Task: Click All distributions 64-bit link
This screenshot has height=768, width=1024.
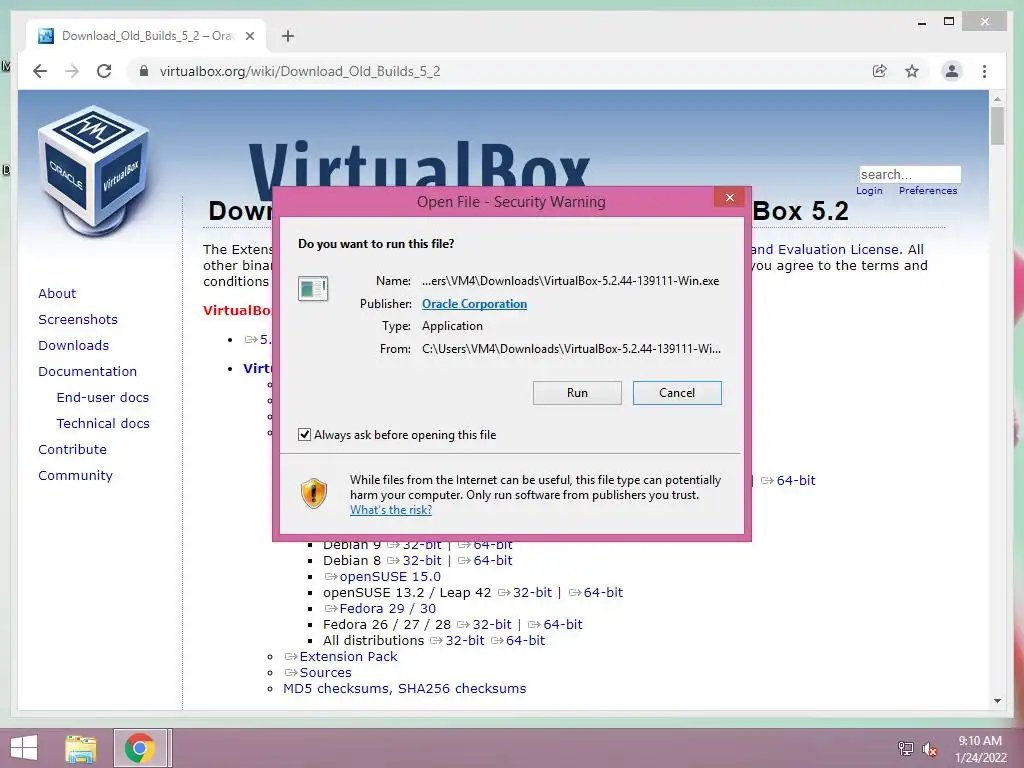Action: coord(525,641)
